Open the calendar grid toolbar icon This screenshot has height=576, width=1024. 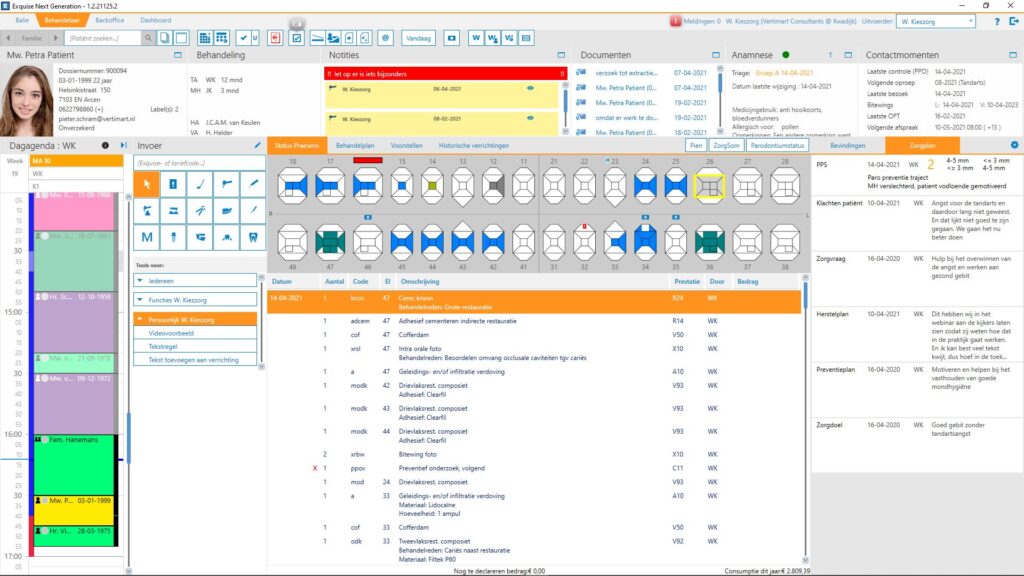[204, 38]
